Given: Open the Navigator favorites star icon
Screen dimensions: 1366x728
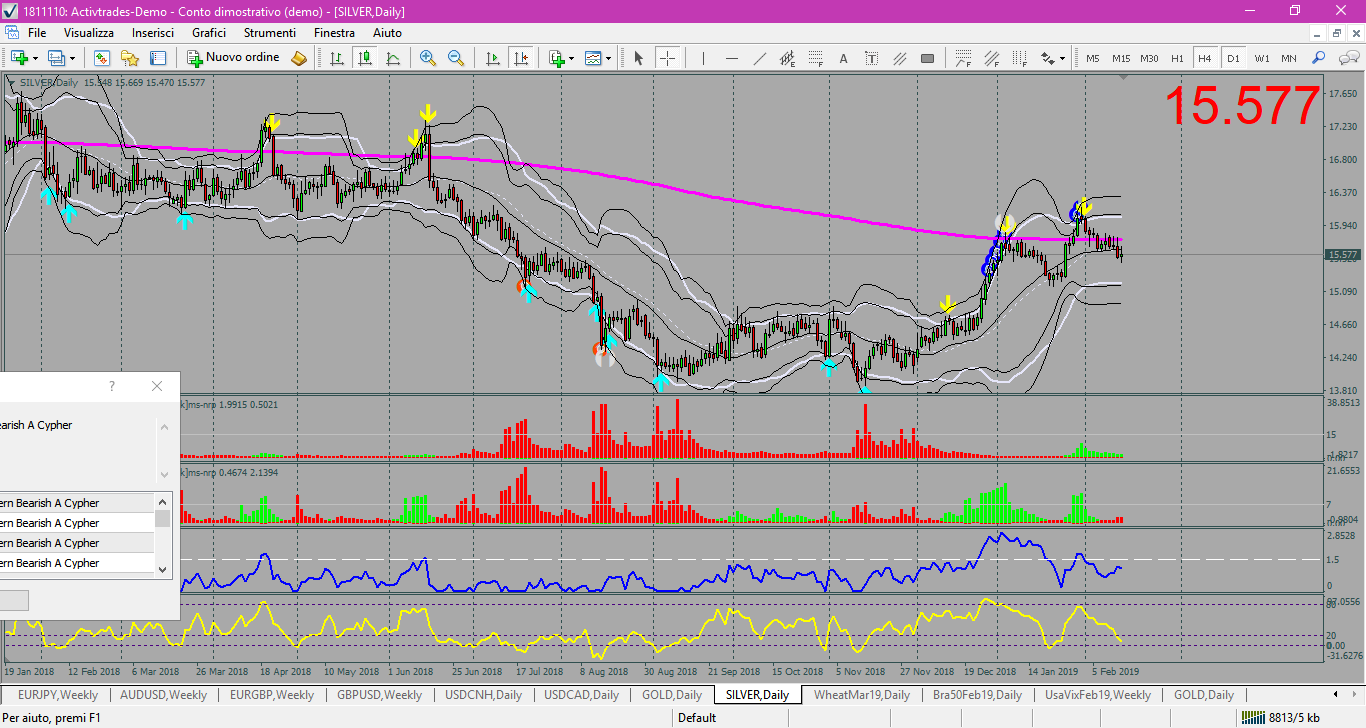Looking at the screenshot, I should tap(130, 58).
